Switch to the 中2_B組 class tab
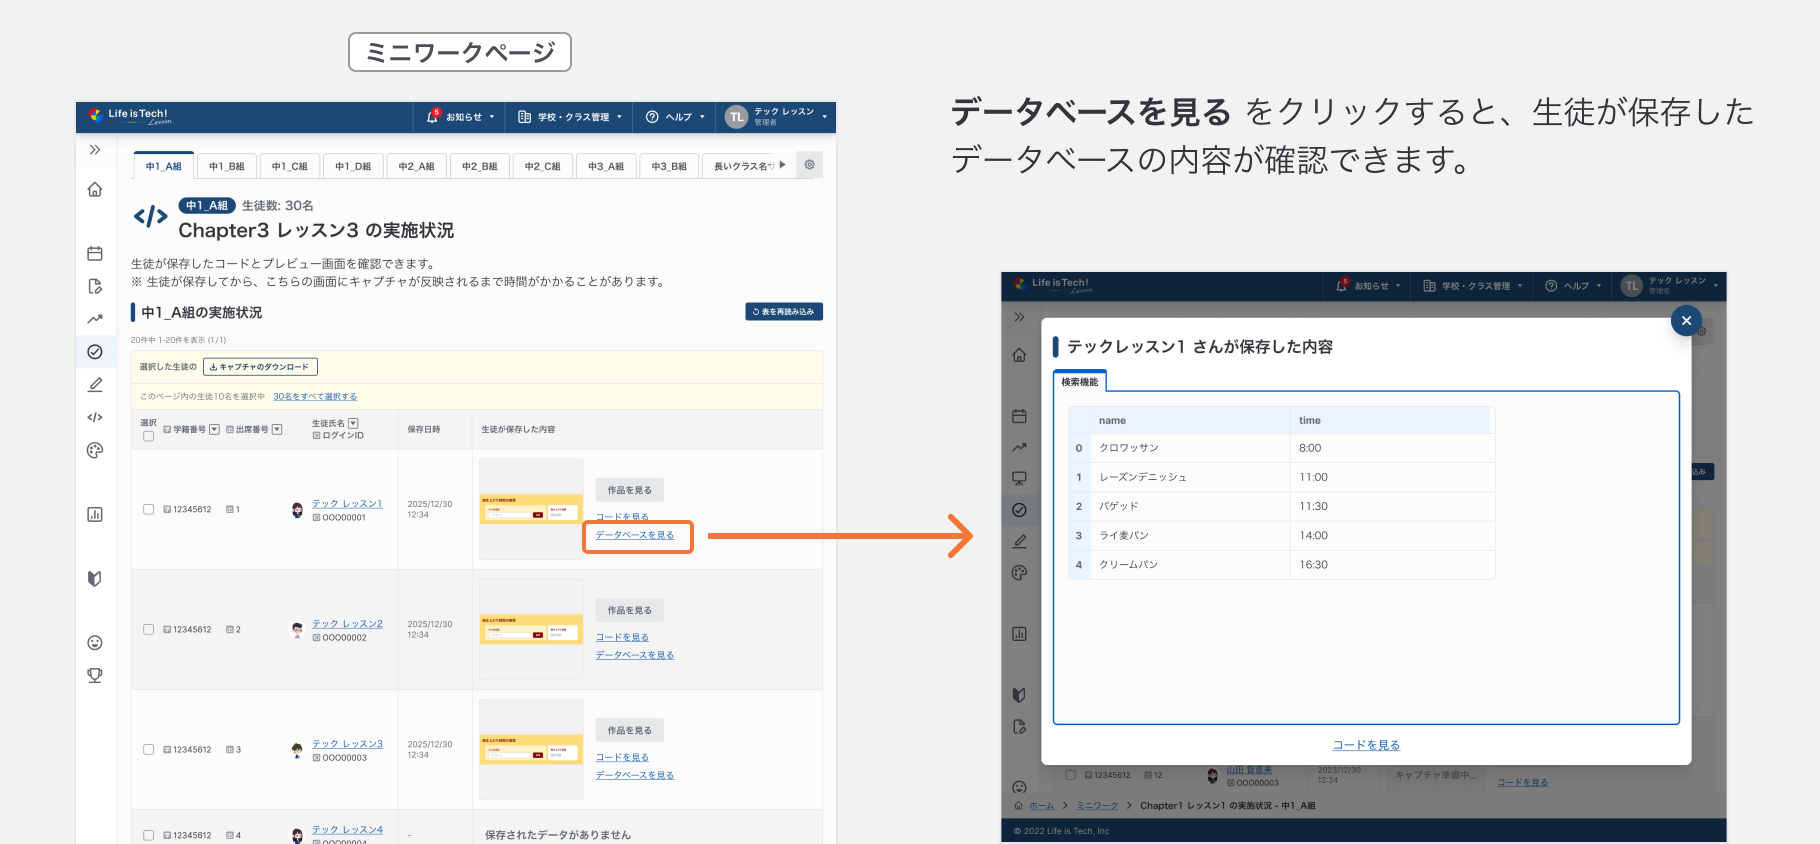The width and height of the screenshot is (1820, 844). point(480,166)
